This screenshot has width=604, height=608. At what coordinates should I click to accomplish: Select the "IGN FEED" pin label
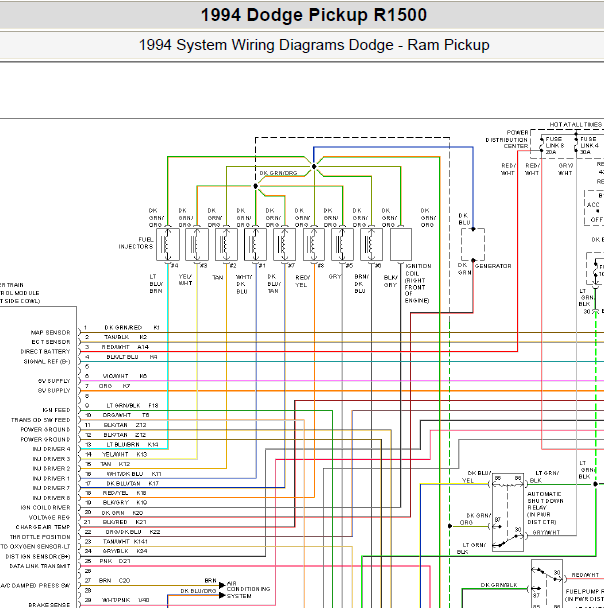(x=56, y=410)
